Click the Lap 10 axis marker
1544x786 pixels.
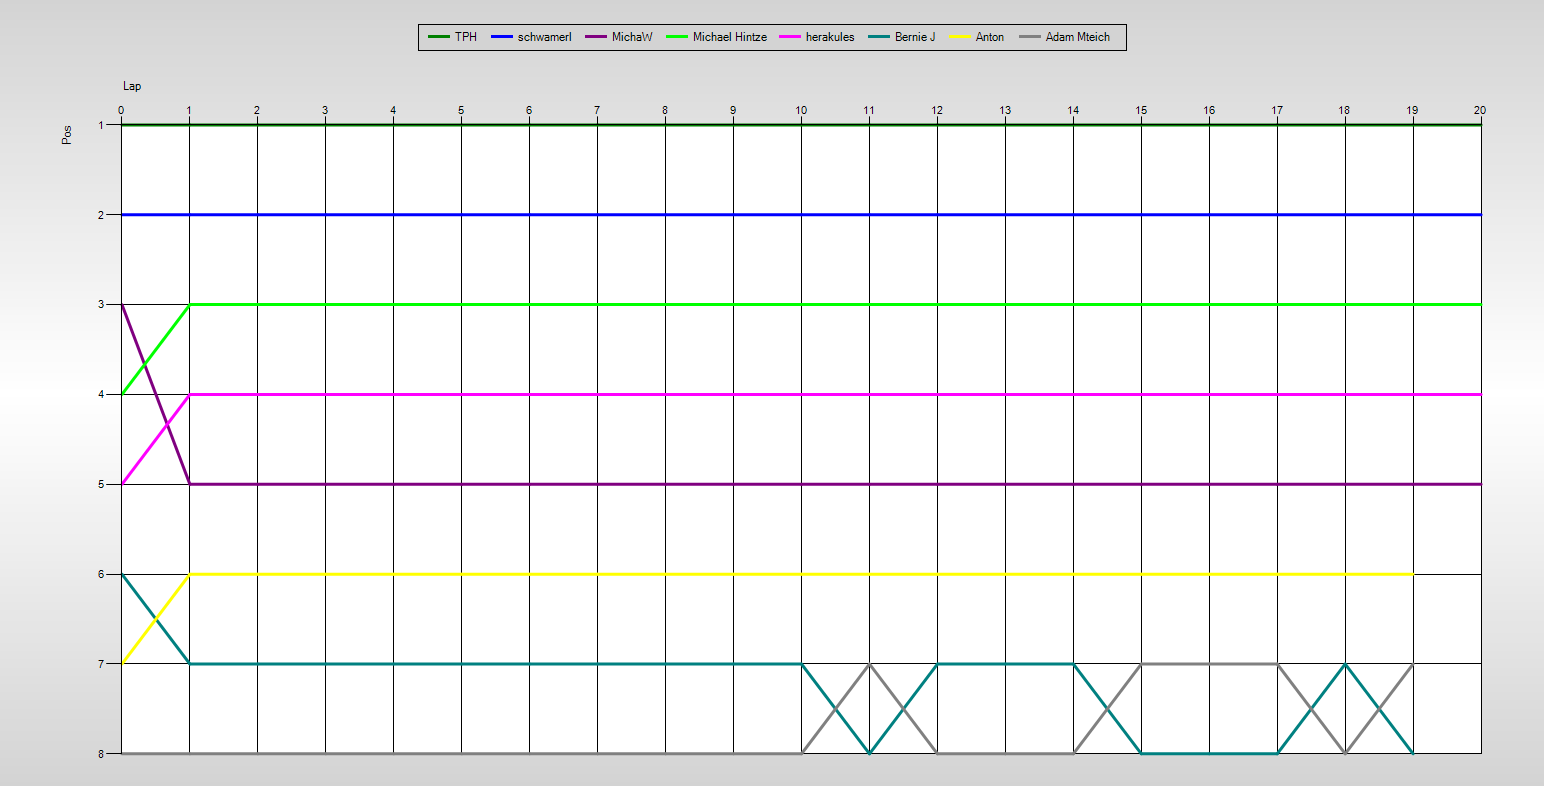click(x=801, y=110)
